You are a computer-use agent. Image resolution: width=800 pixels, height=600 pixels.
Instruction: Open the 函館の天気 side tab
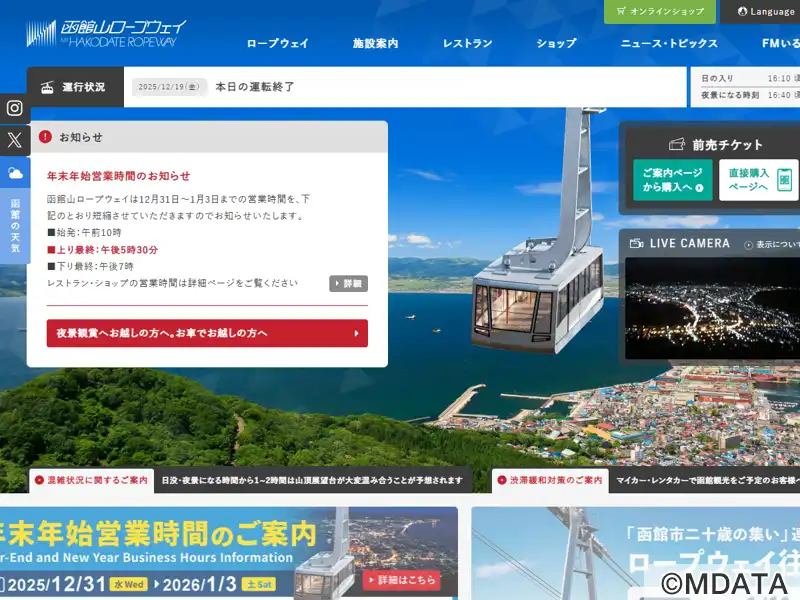click(15, 226)
